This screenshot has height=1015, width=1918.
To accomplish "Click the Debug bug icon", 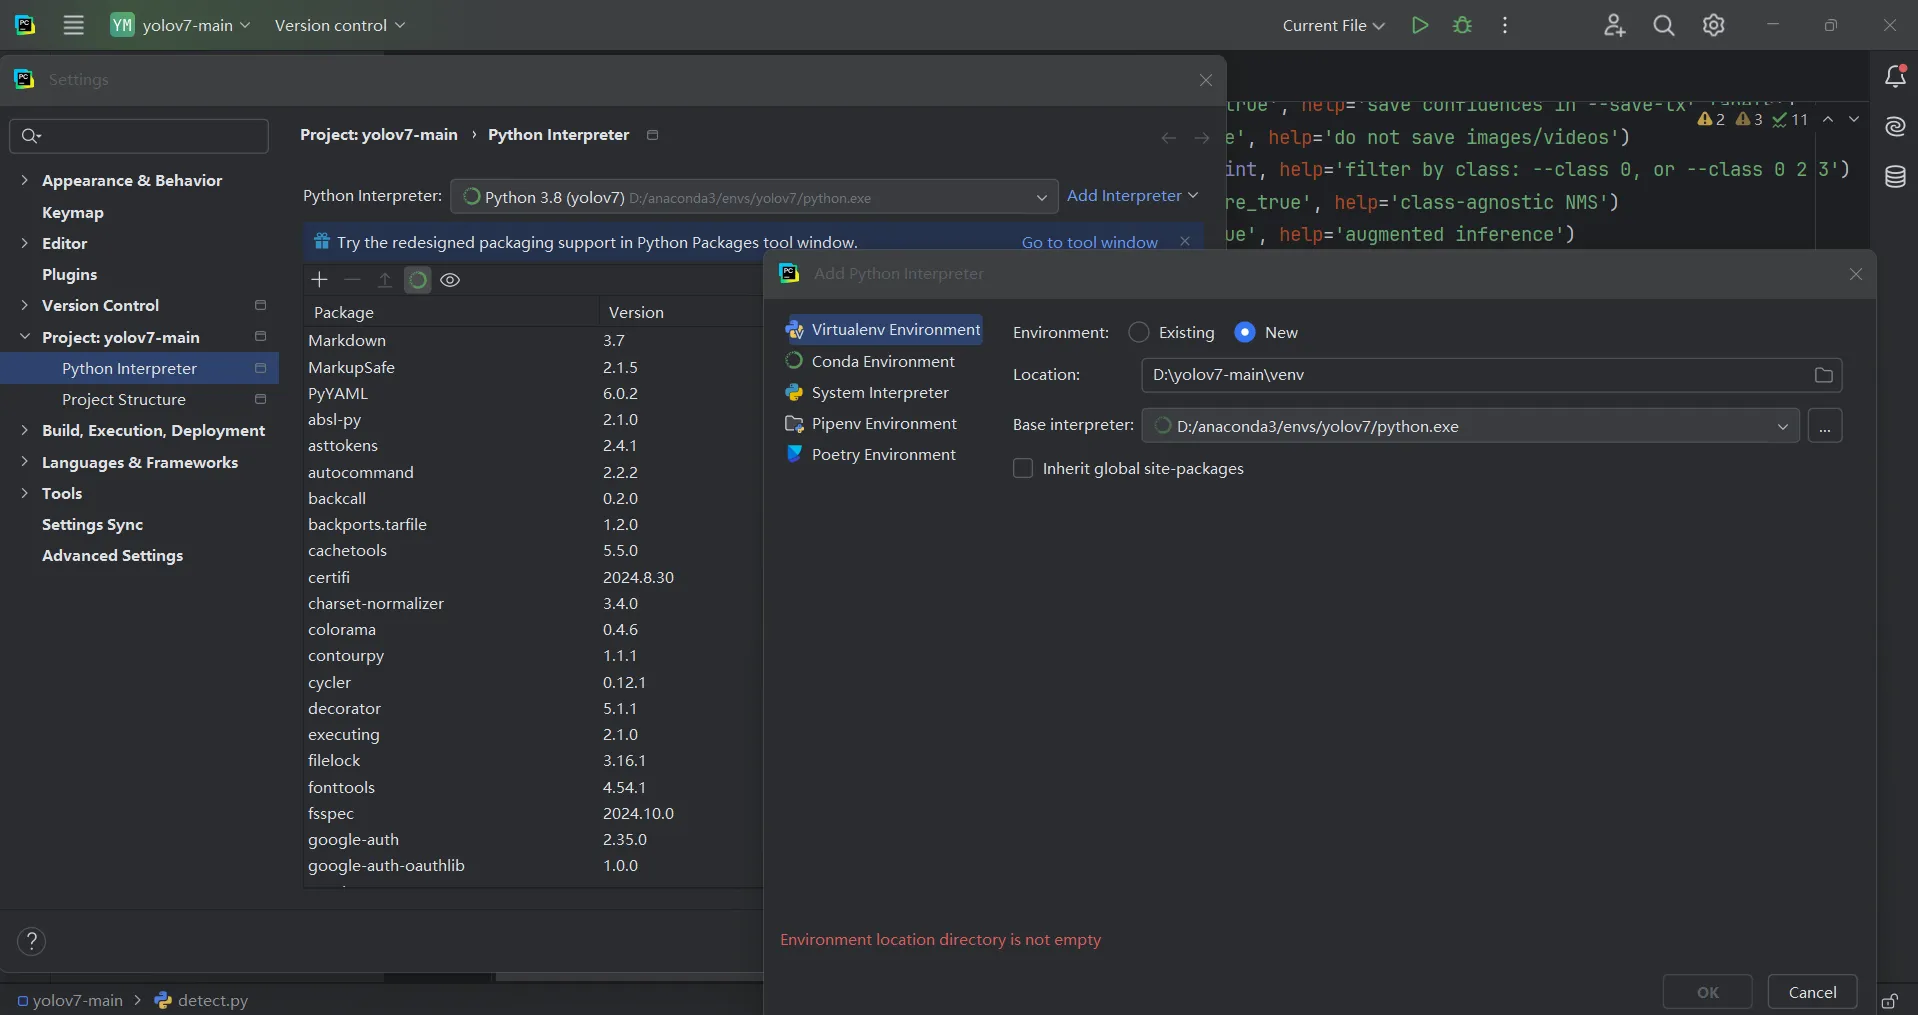I will [1462, 26].
